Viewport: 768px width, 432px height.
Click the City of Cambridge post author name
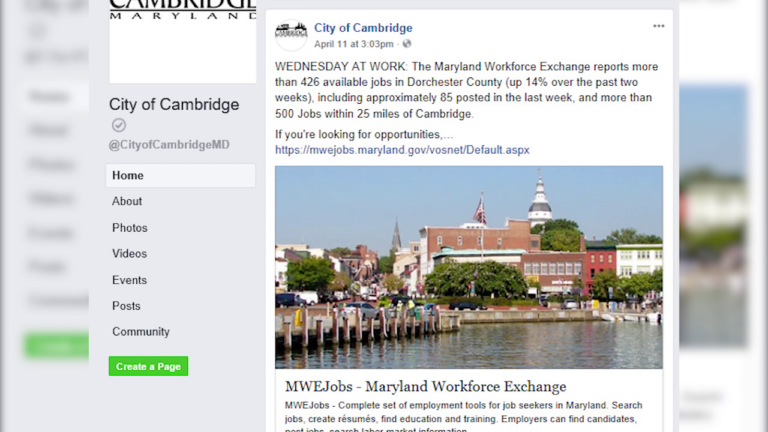pyautogui.click(x=363, y=28)
